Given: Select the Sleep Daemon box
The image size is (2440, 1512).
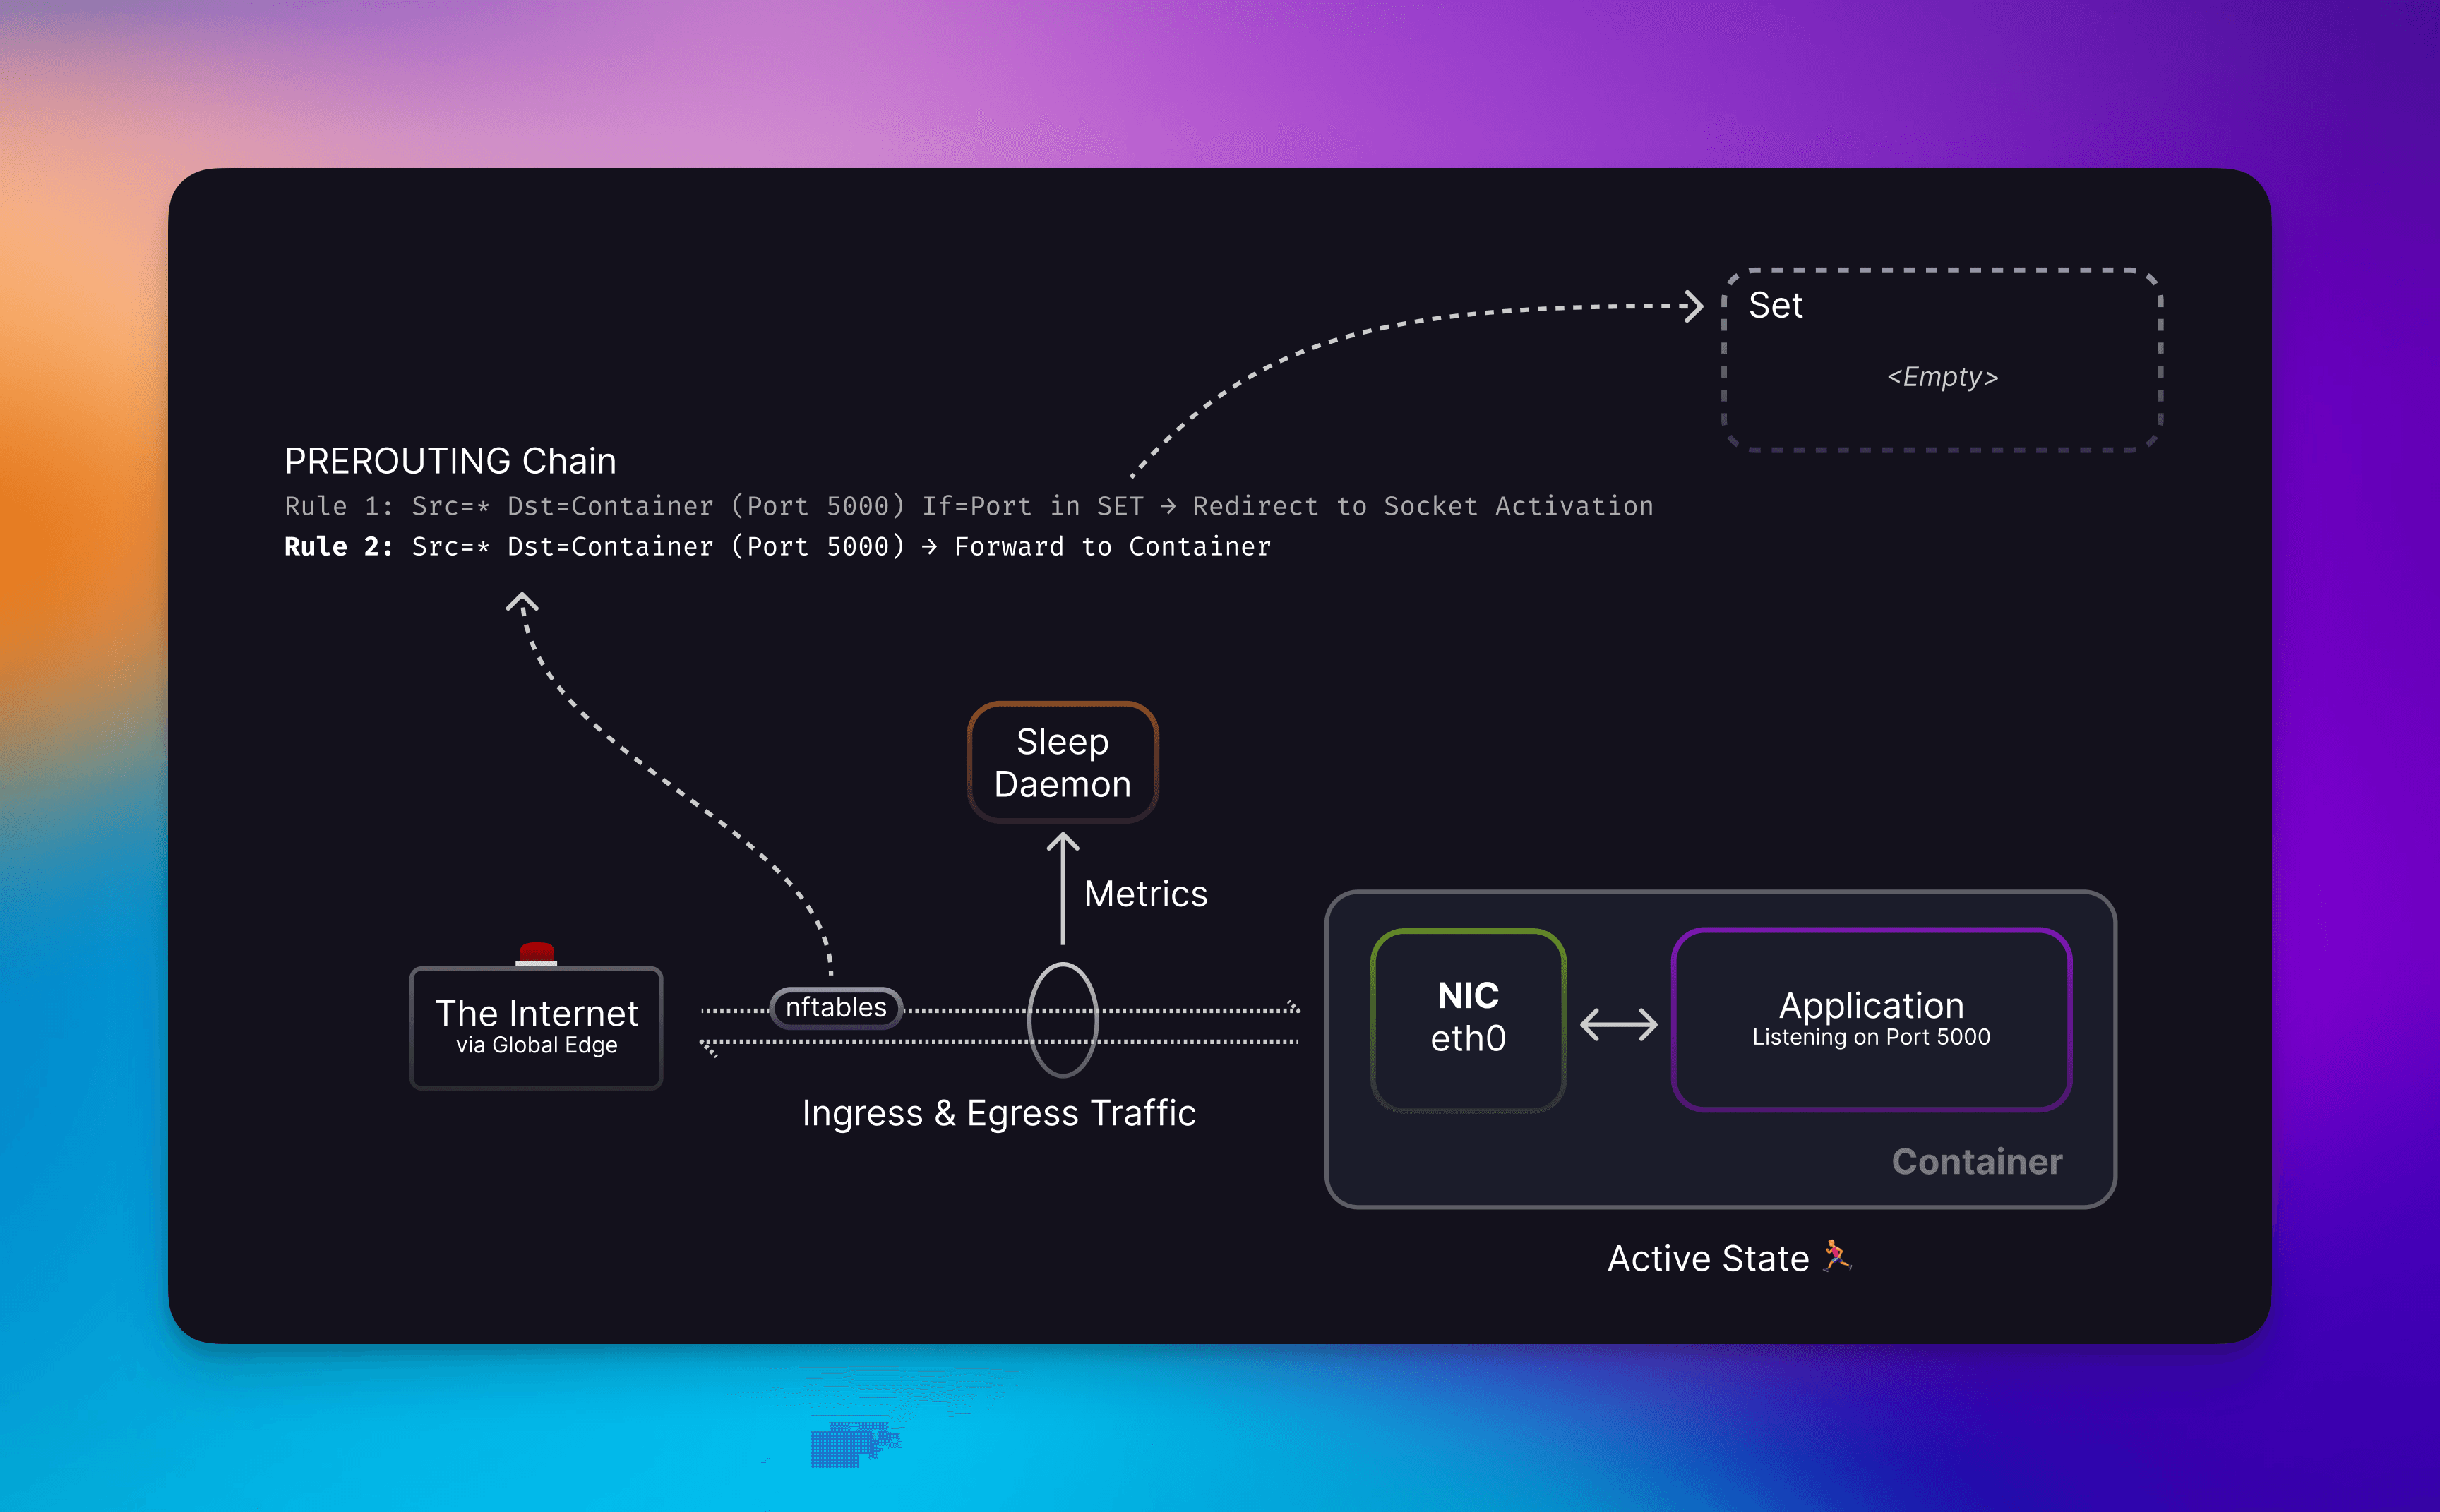Looking at the screenshot, I should click(x=1062, y=762).
